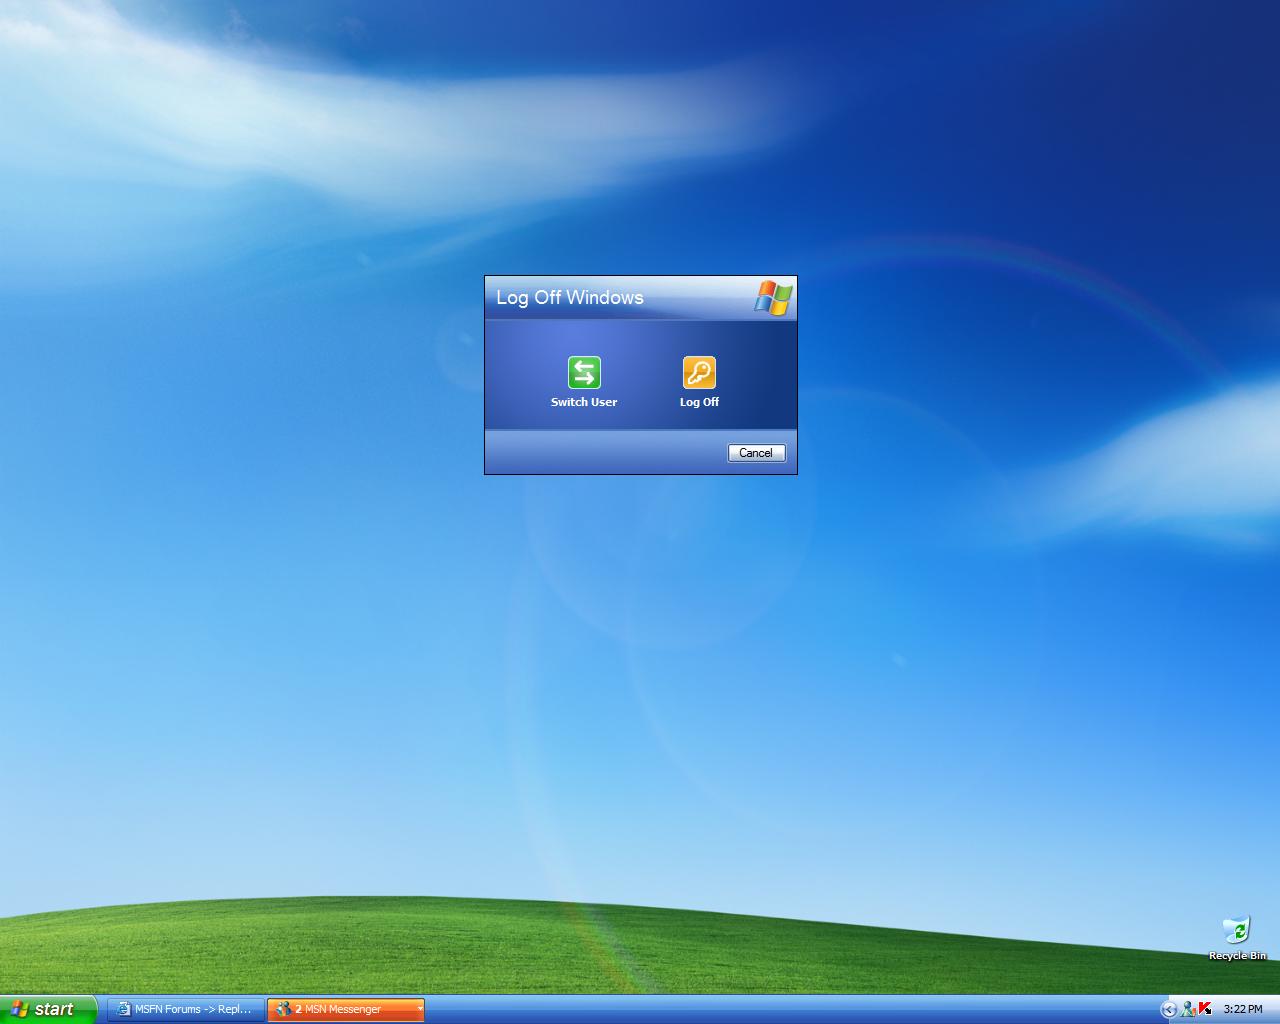1280x1024 pixels.
Task: Click the MSN Messenger tray icon
Action: tap(1188, 1010)
